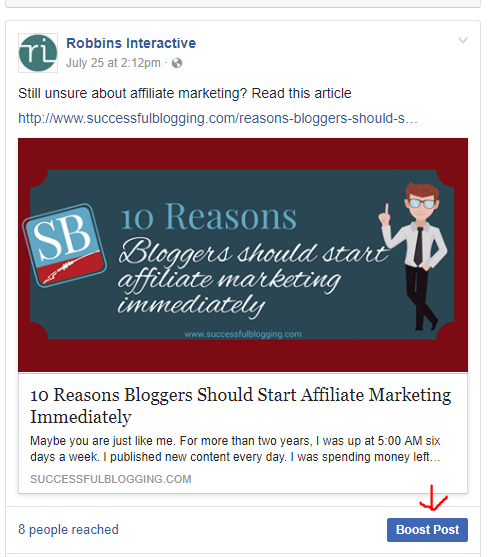
Task: Click the article description snippet text
Action: click(x=235, y=449)
